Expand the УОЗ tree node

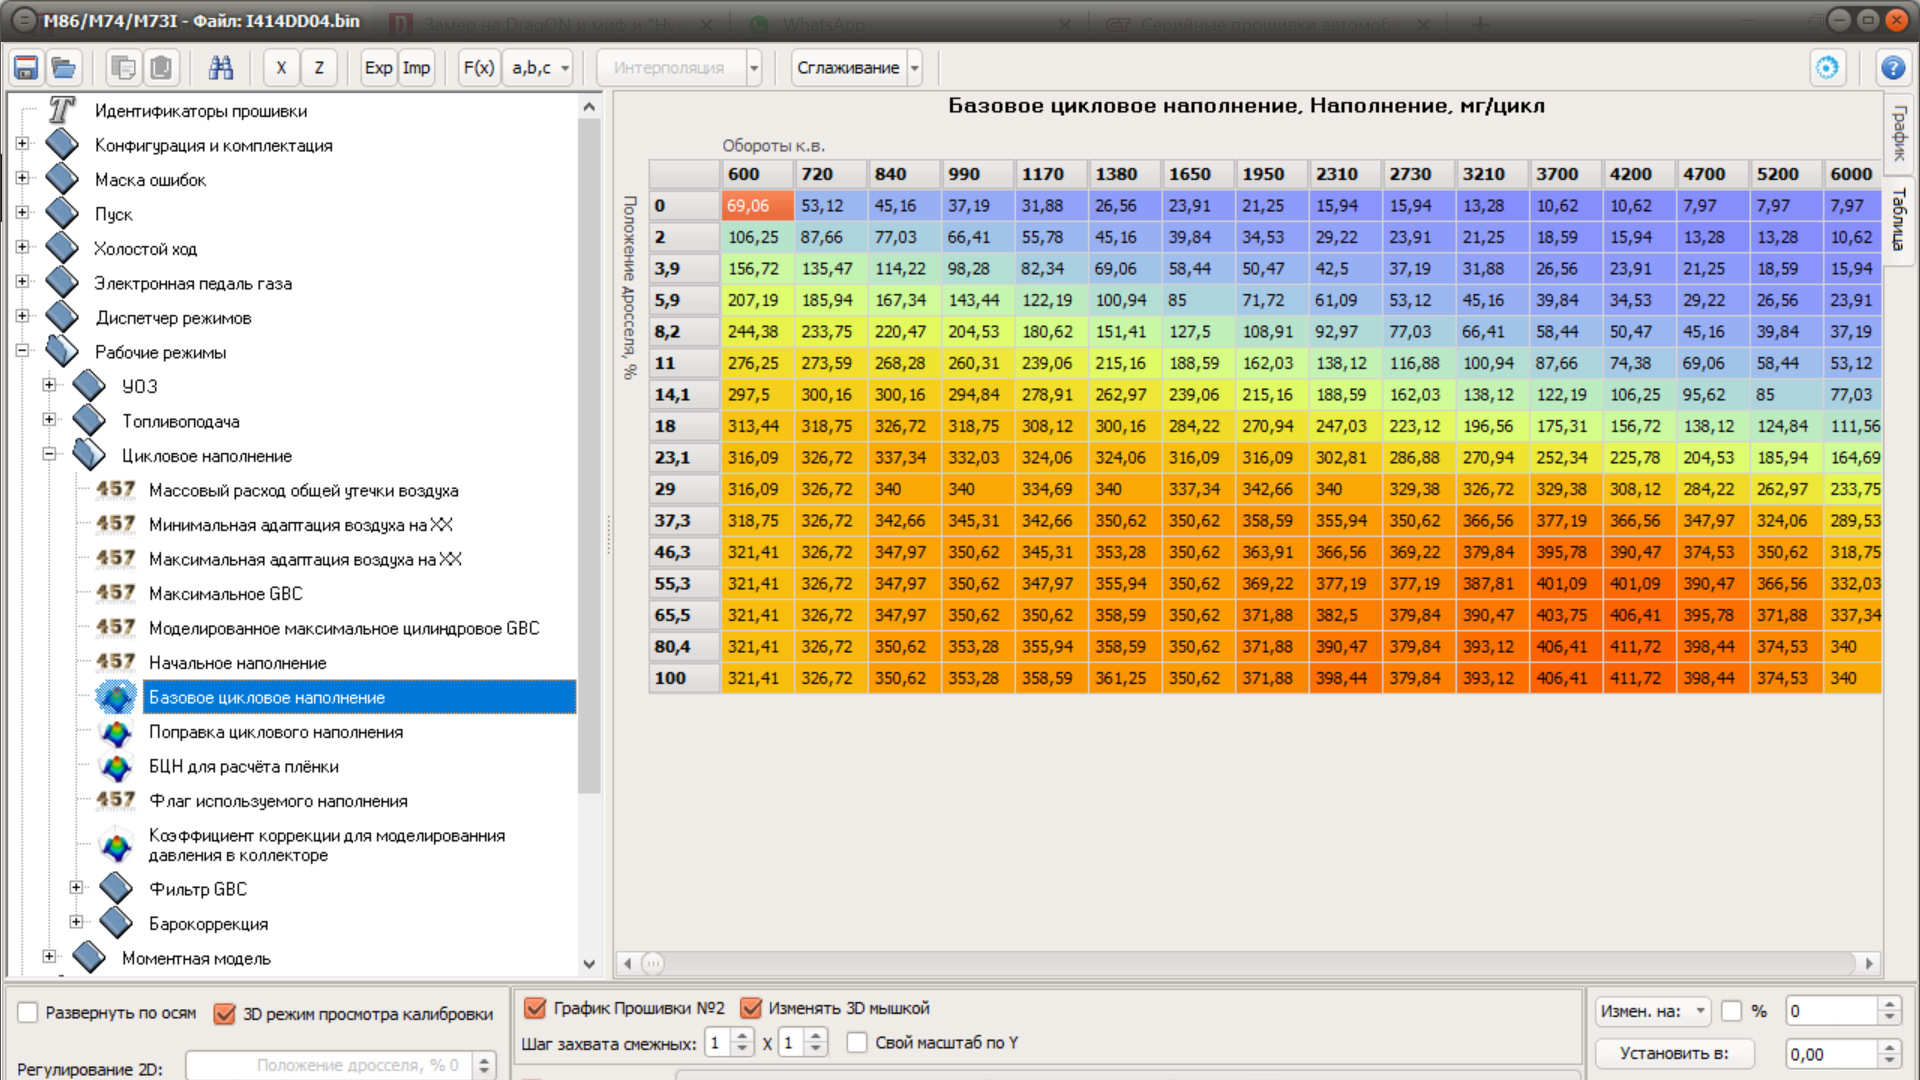tap(49, 385)
